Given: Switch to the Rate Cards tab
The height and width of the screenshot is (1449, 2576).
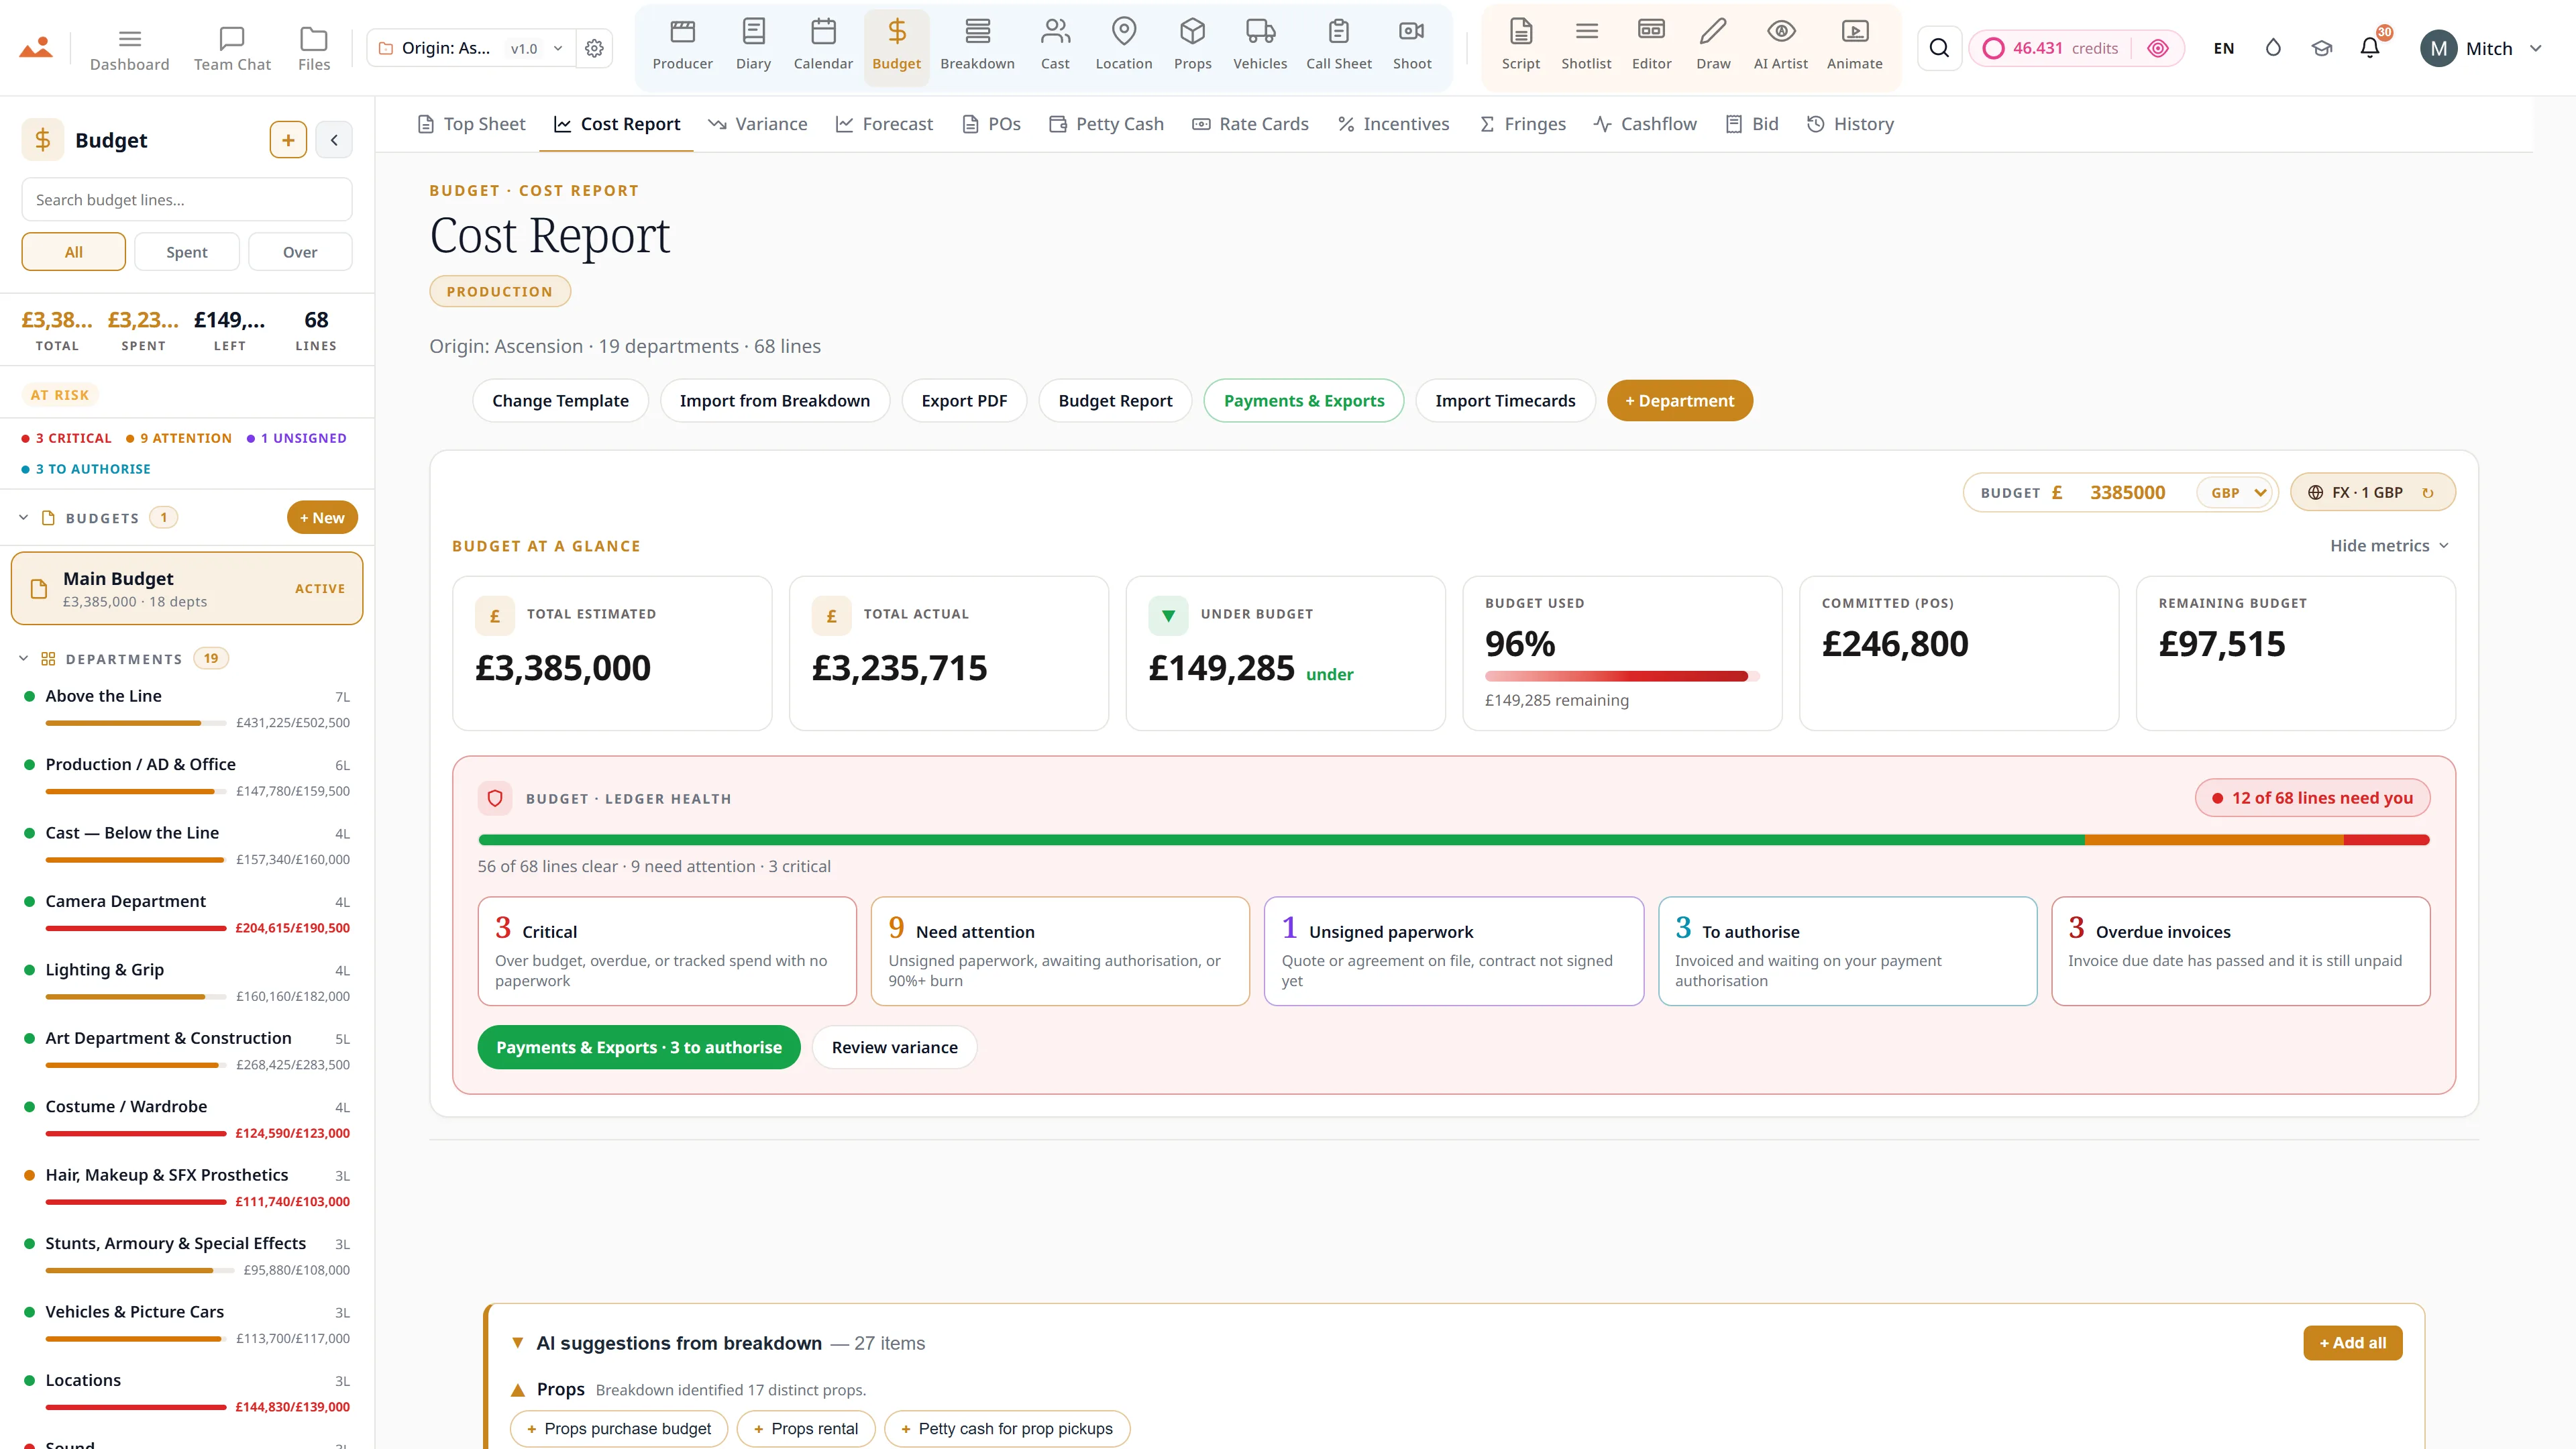Looking at the screenshot, I should (x=1250, y=124).
